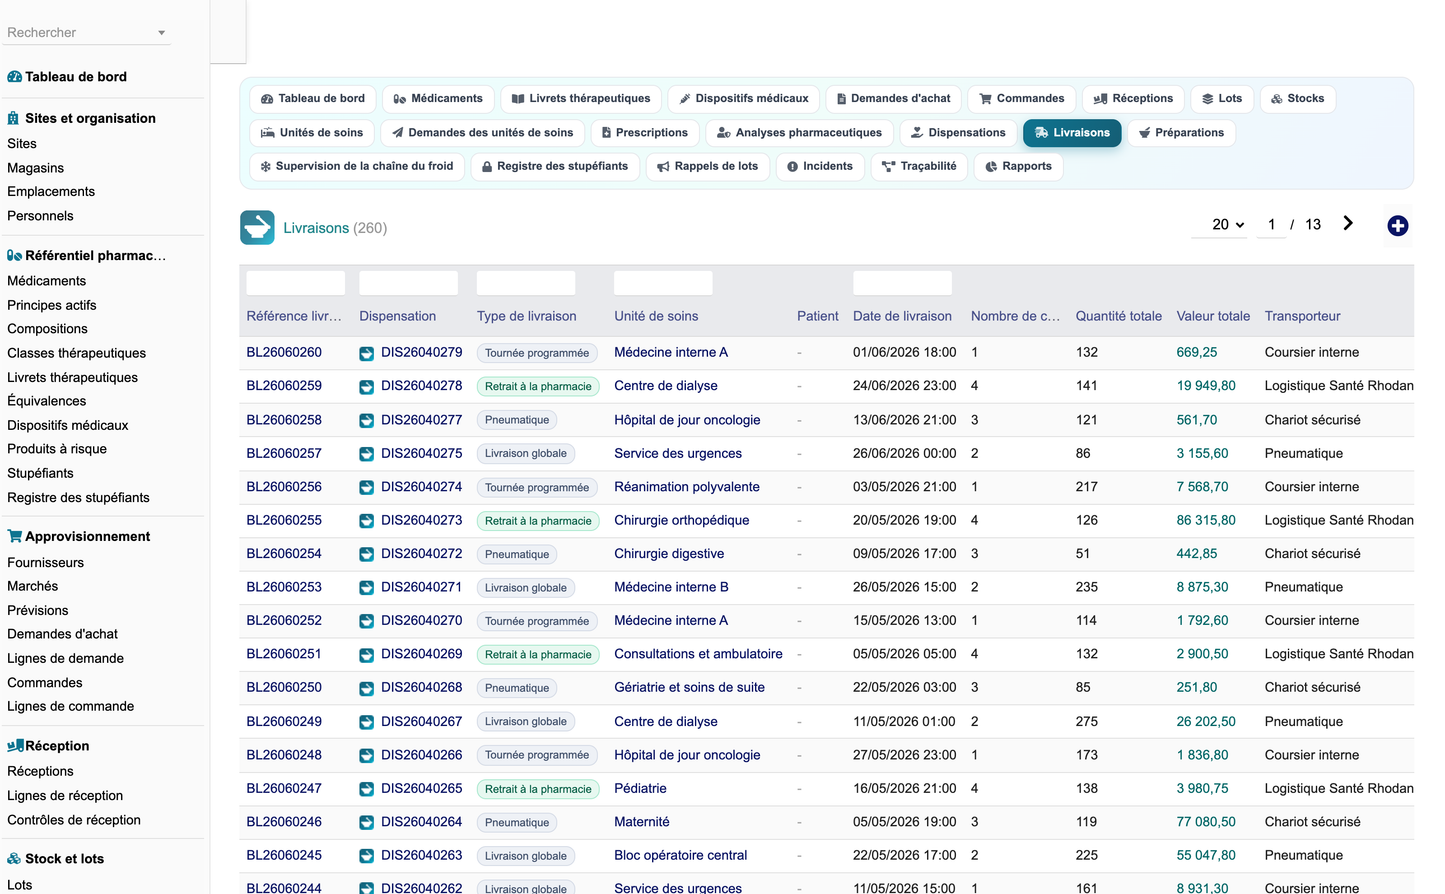
Task: Click the Date de livraison filter field
Action: click(902, 283)
